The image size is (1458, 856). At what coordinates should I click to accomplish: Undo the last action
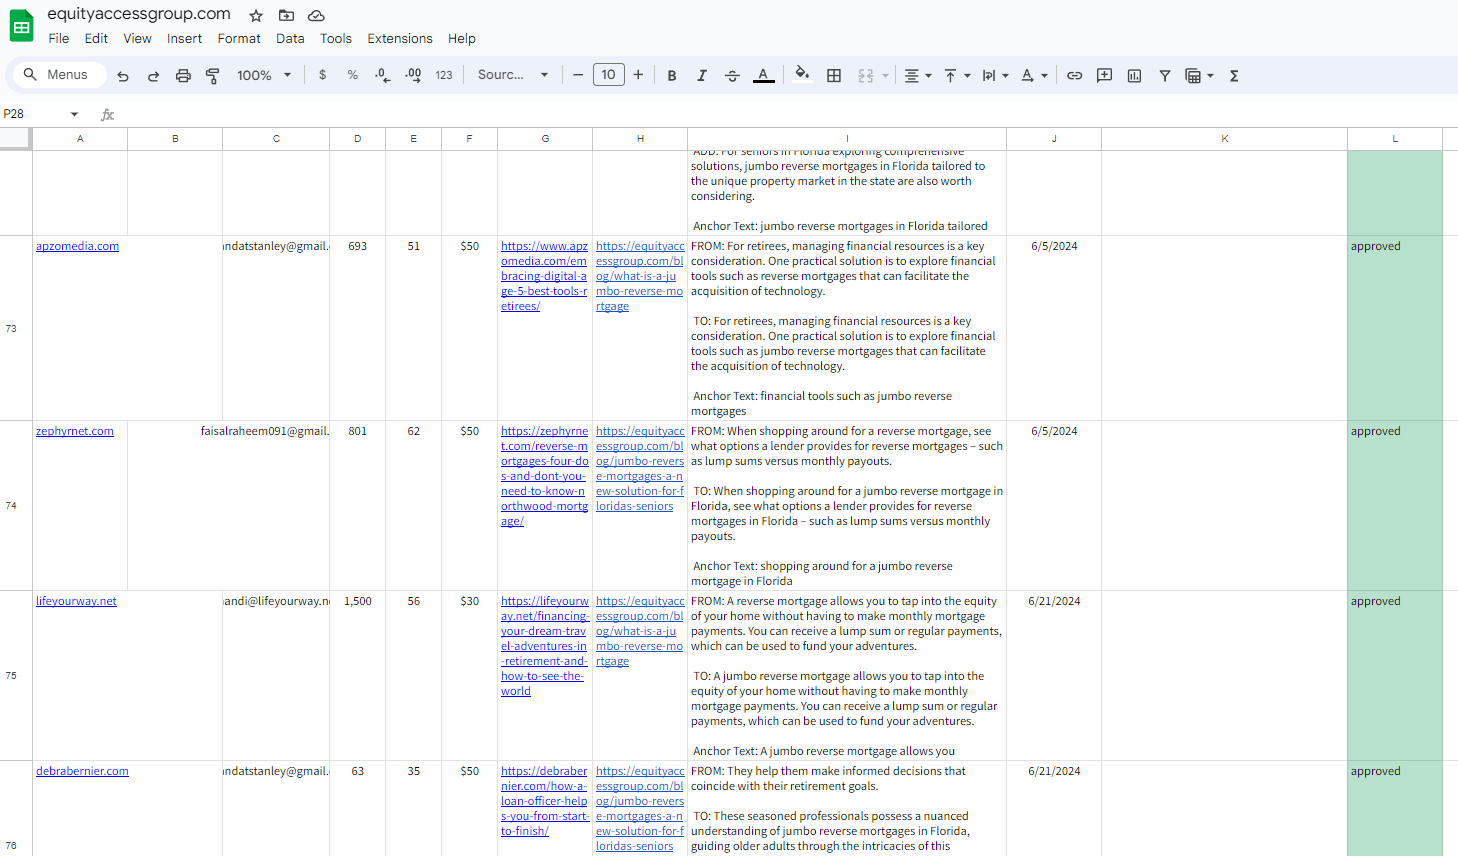[x=123, y=75]
